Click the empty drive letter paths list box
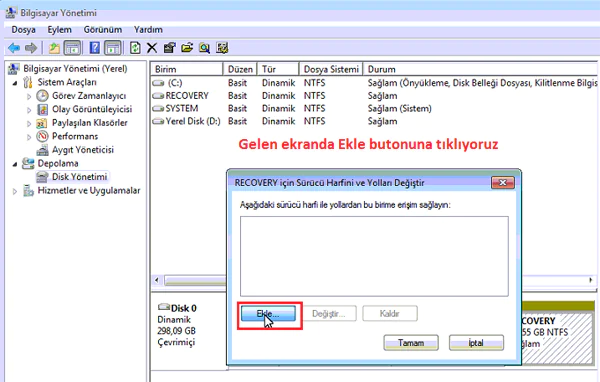 [374, 256]
